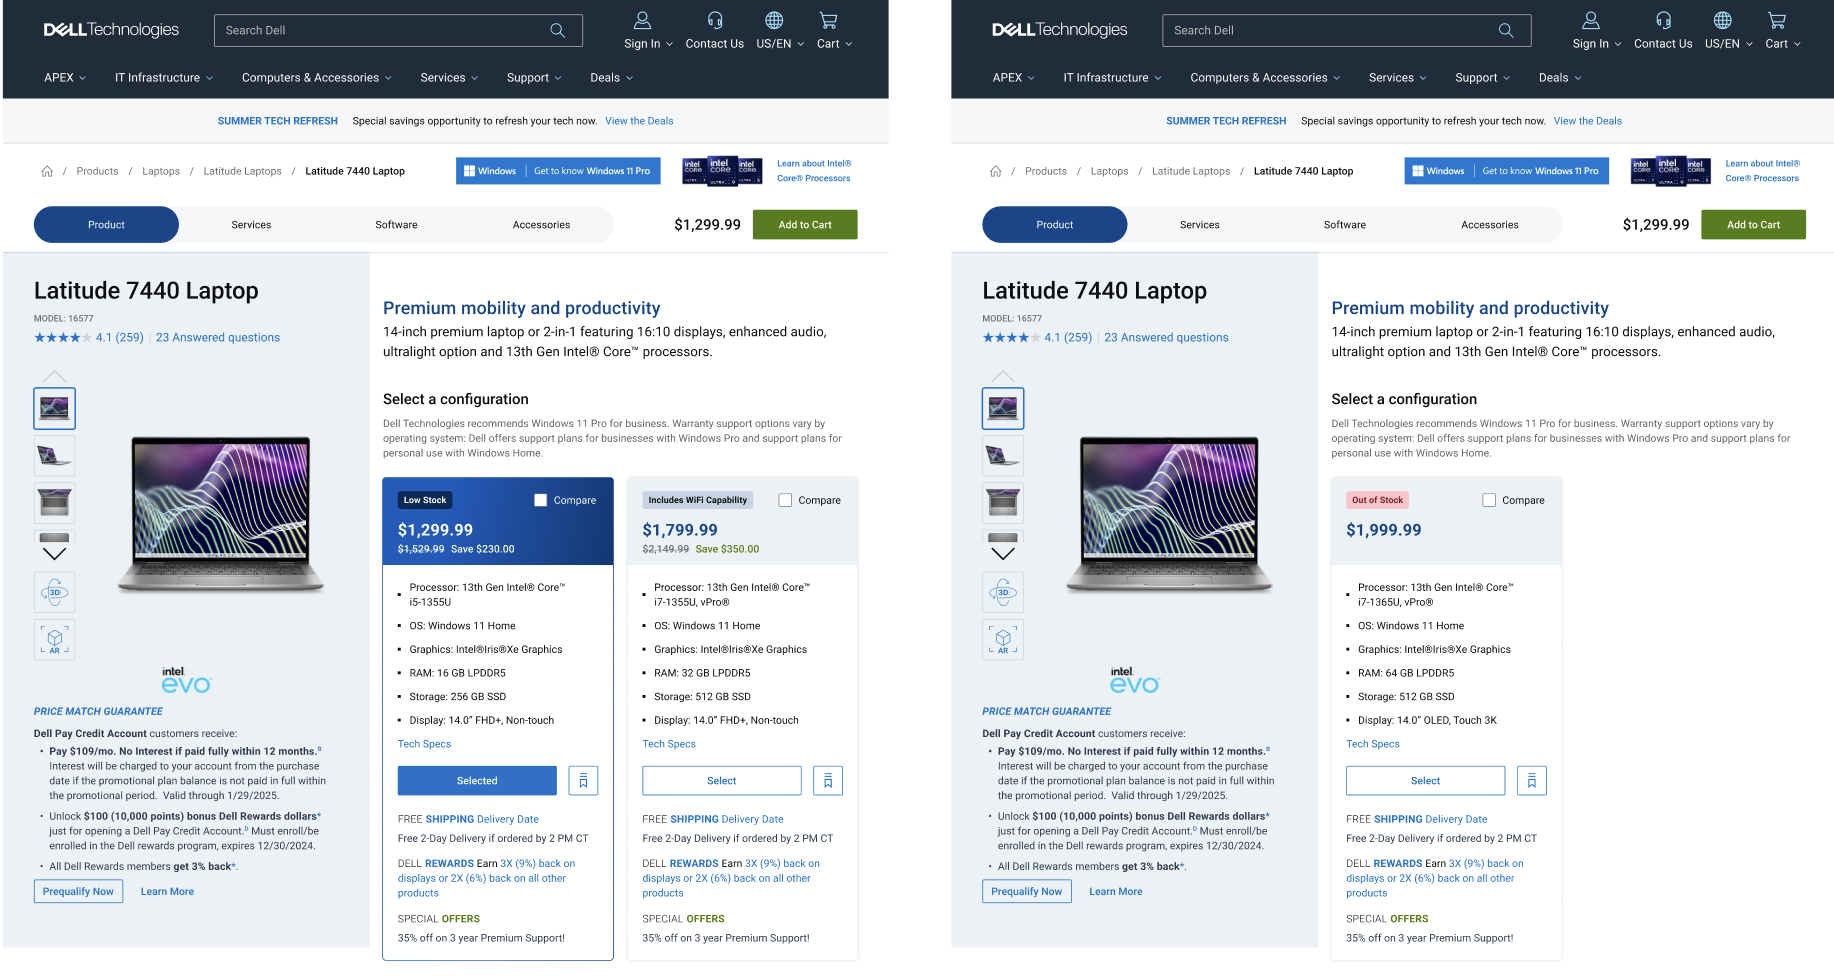Switch to the Accessories tab, left page
1834x978 pixels.
click(541, 225)
